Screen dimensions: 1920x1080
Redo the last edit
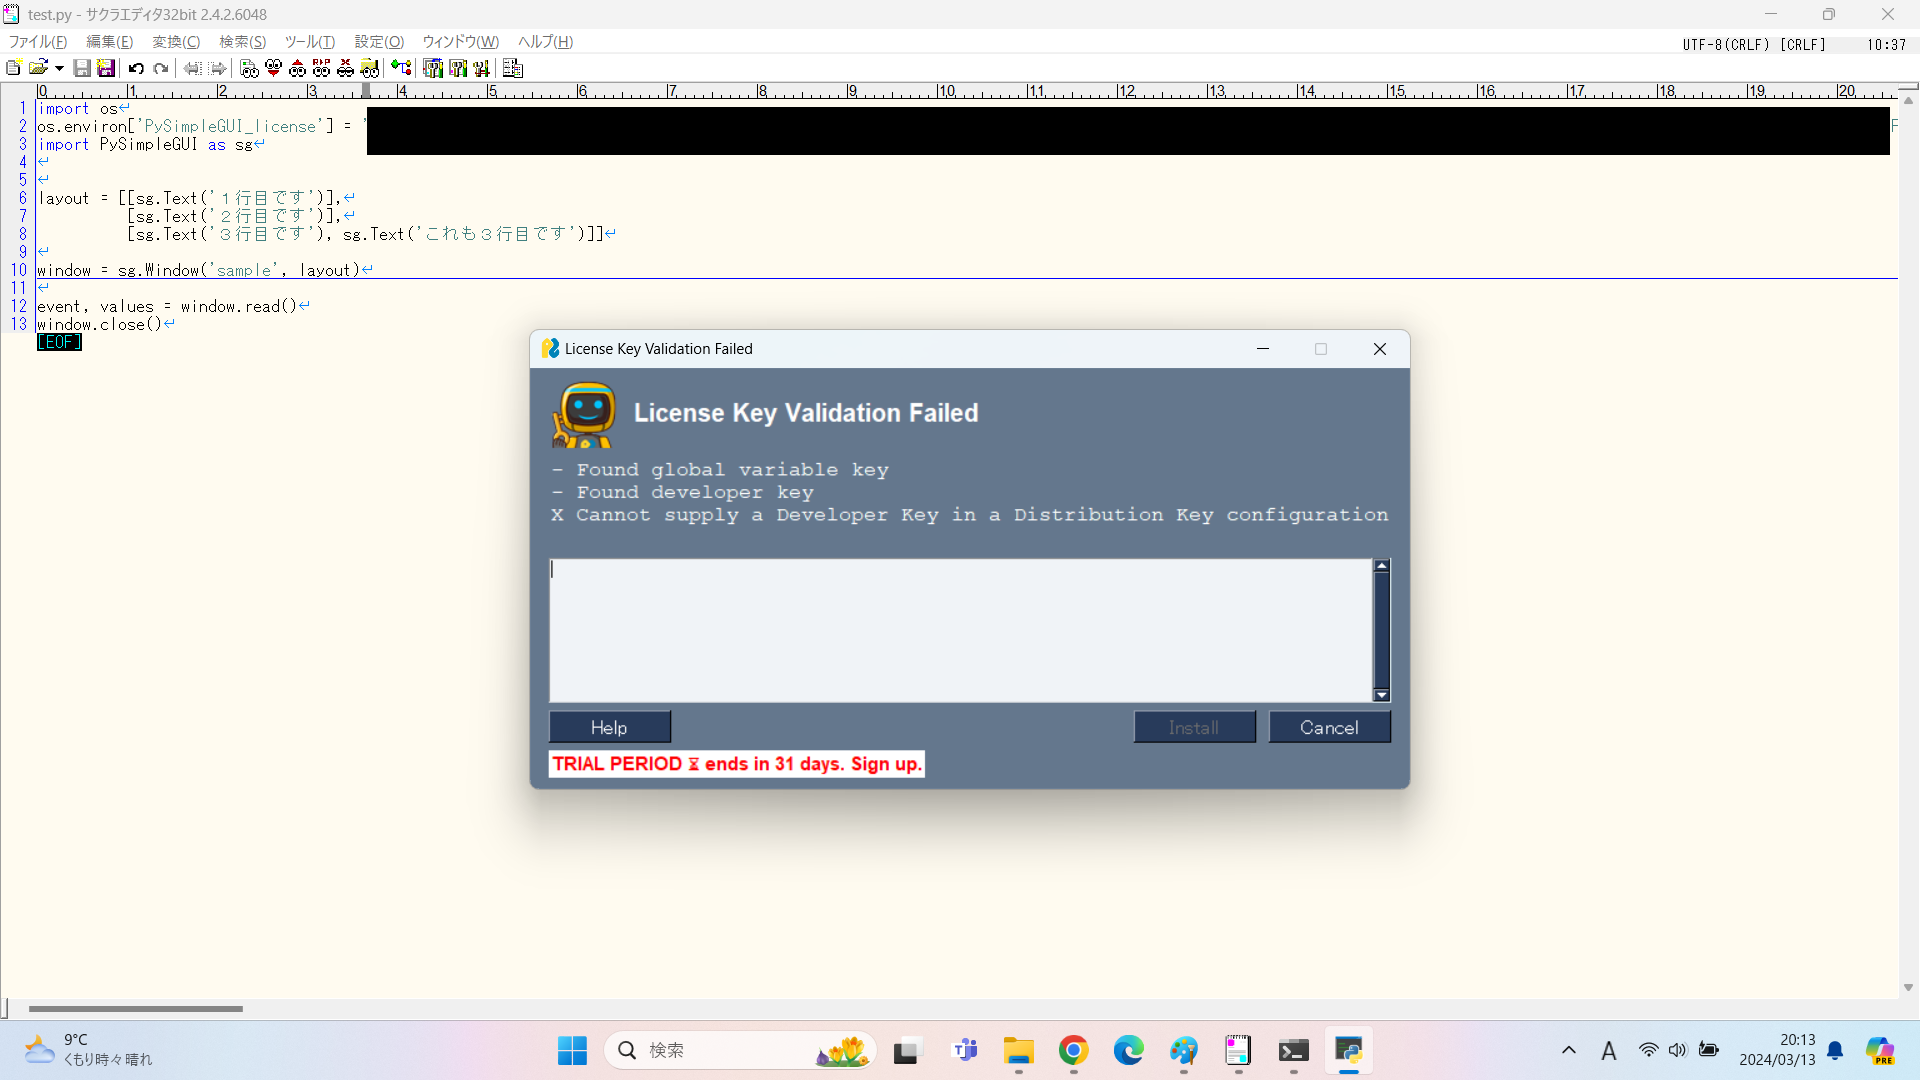coord(161,68)
